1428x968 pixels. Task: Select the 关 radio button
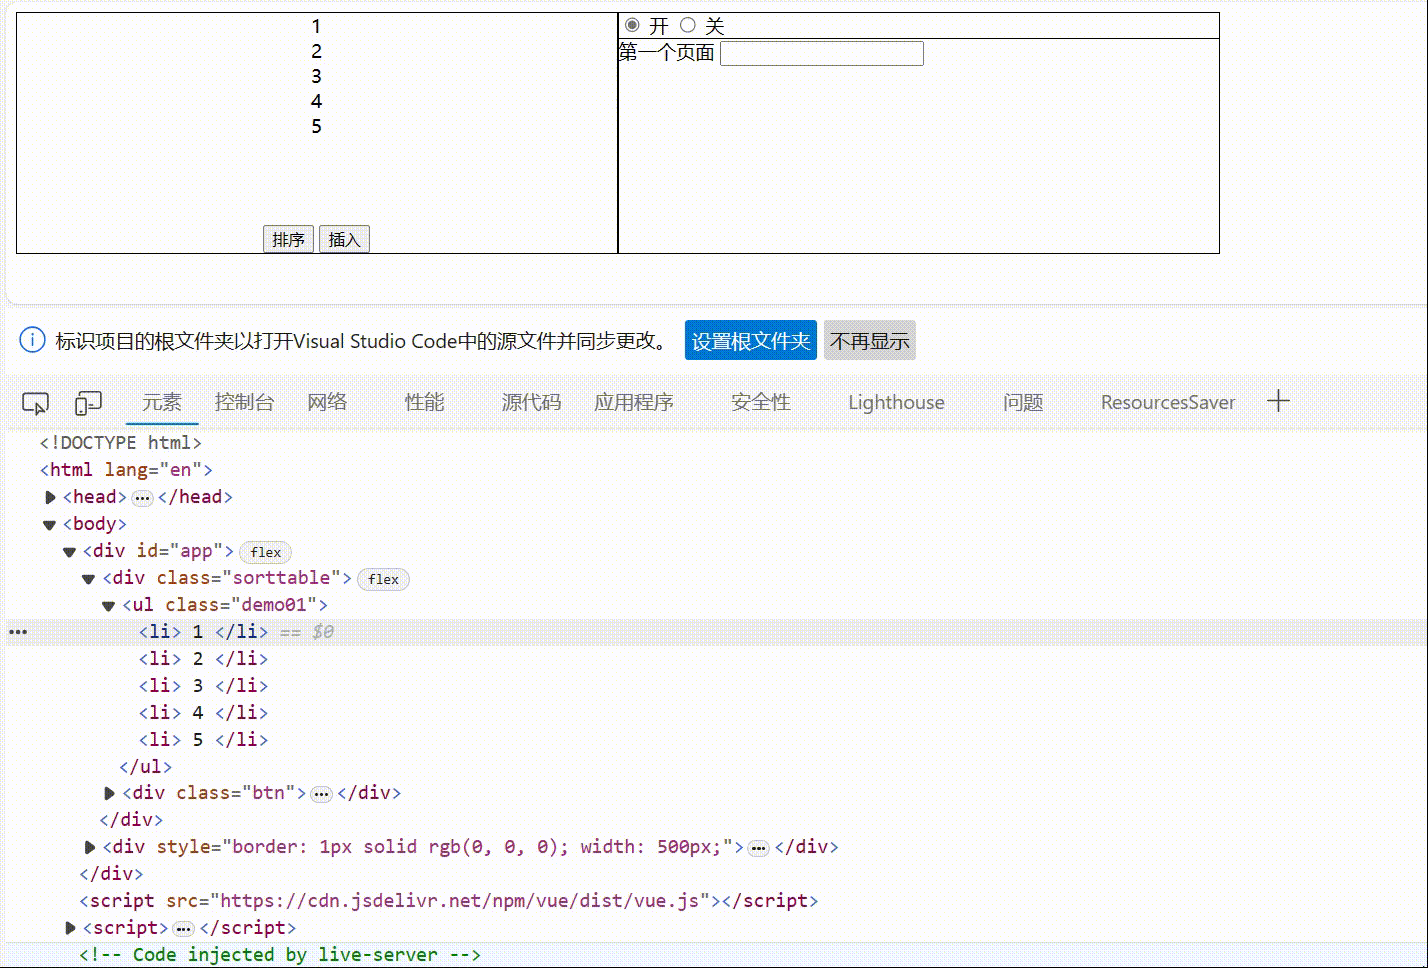[x=687, y=25]
